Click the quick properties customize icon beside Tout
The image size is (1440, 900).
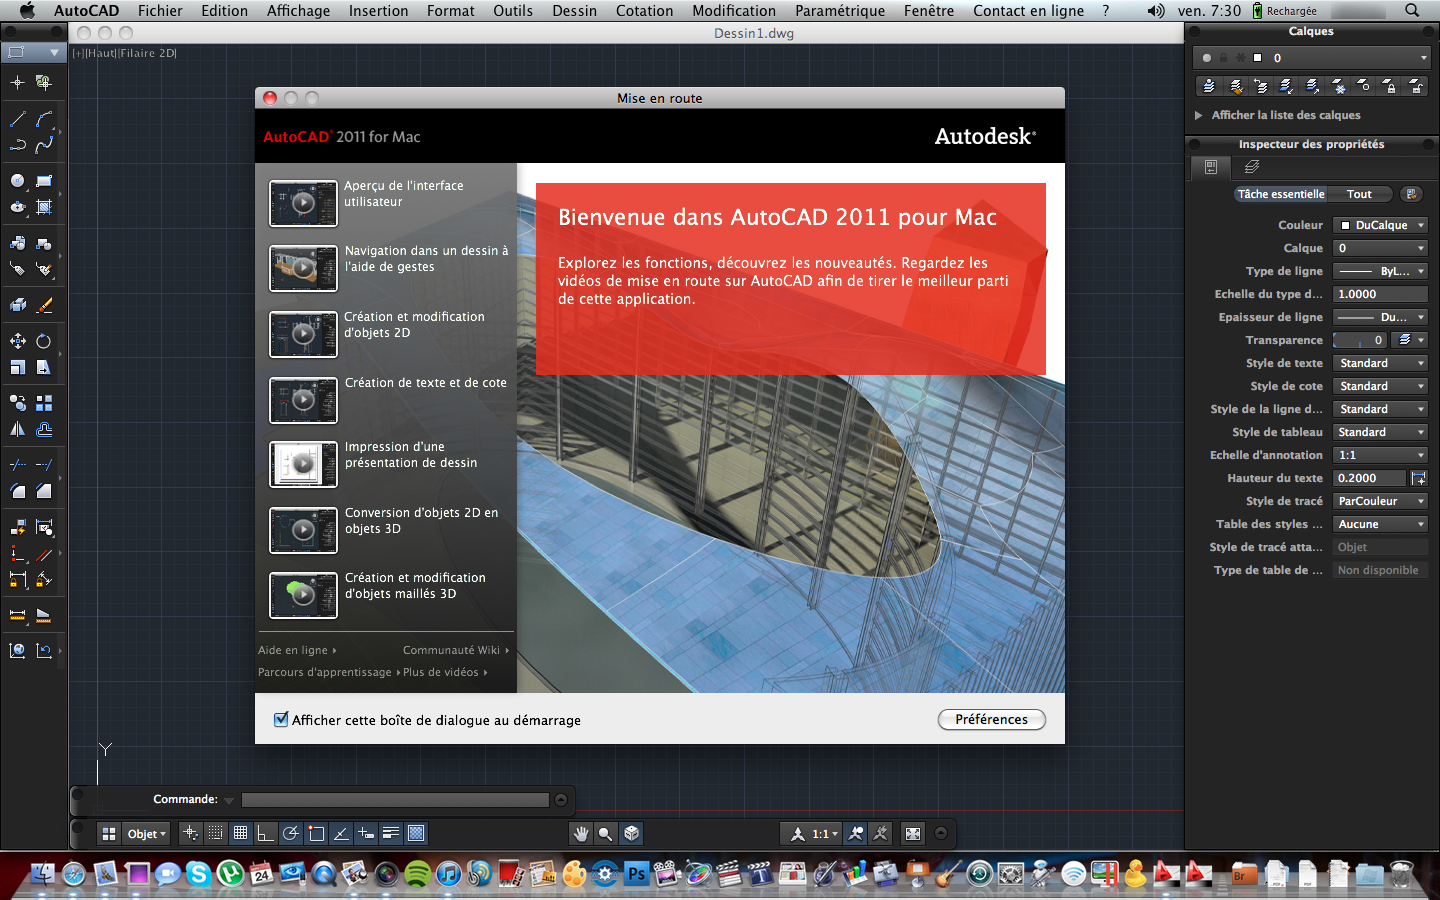point(1411,194)
